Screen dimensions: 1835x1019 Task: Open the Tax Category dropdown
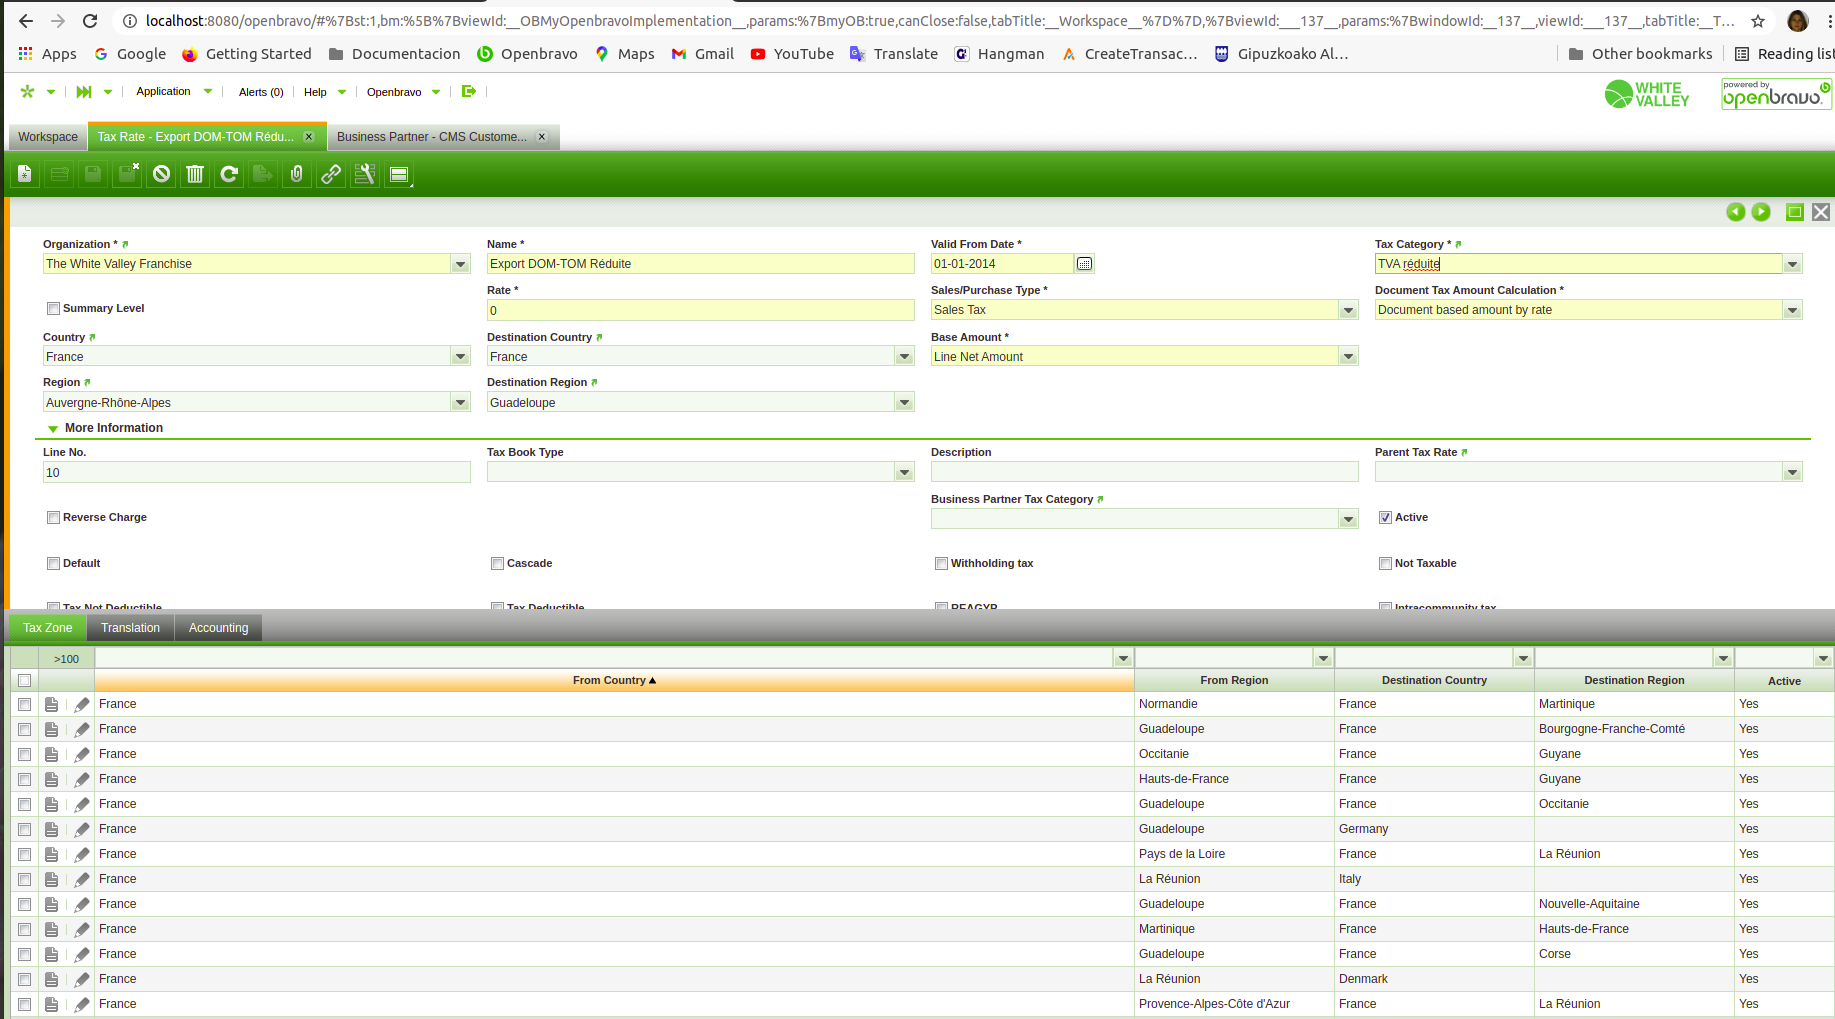(x=1792, y=264)
